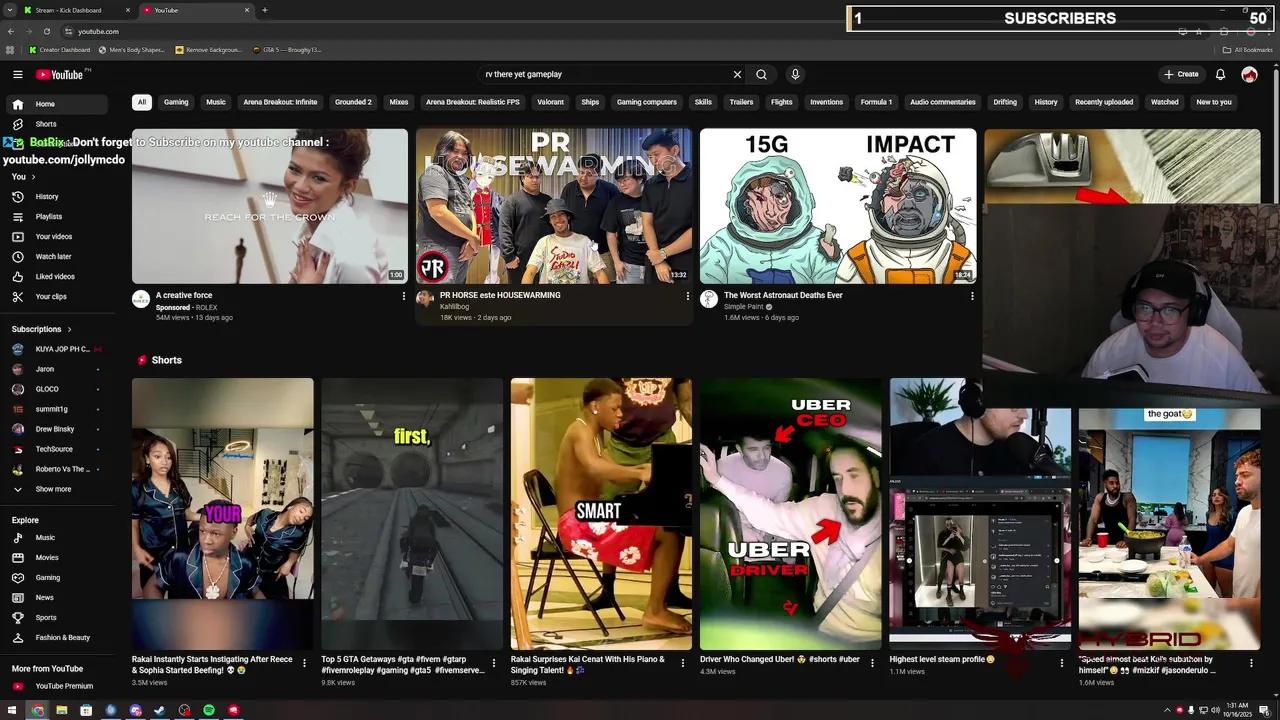
Task: Open options for Rakai Instantly Starts short
Action: 304,662
